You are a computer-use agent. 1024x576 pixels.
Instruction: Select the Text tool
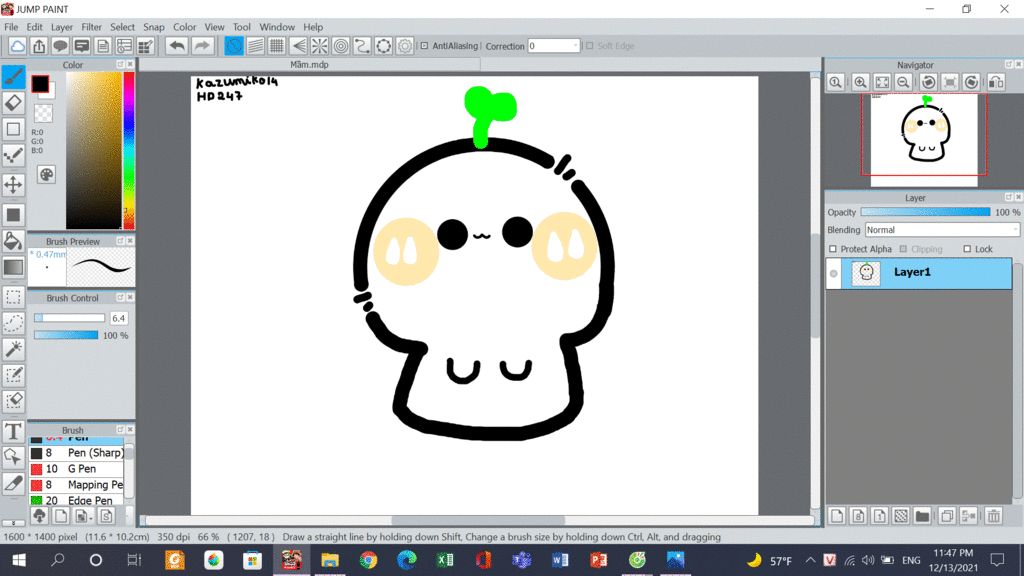(13, 432)
